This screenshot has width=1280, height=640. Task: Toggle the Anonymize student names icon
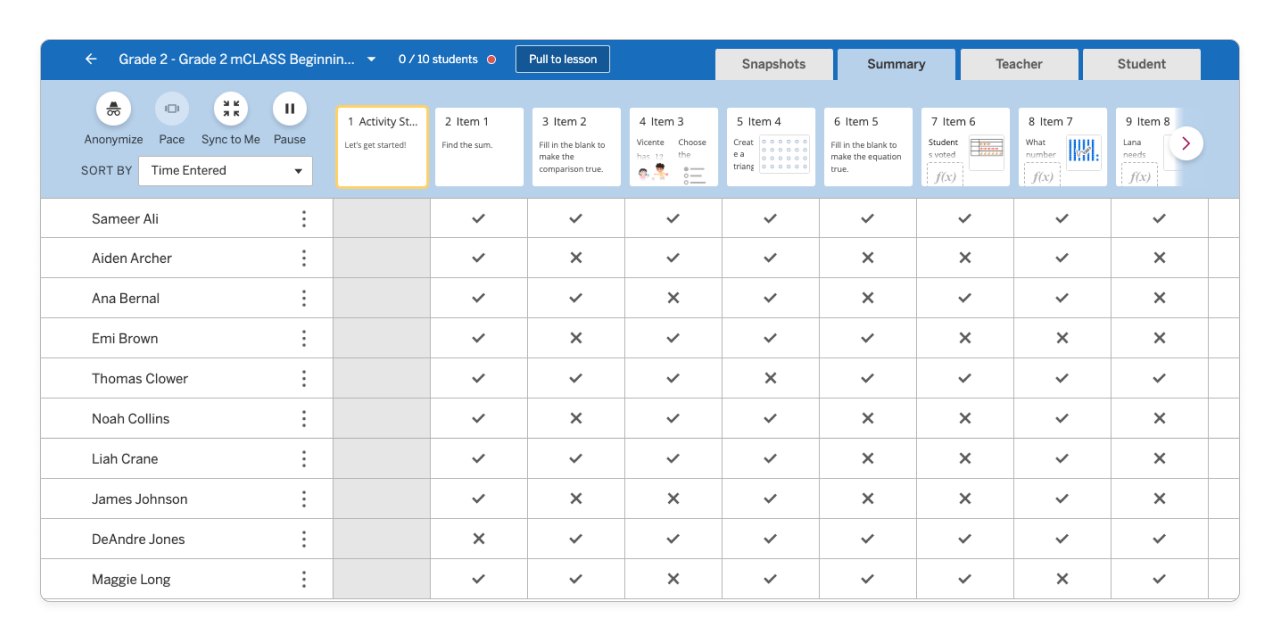[113, 109]
